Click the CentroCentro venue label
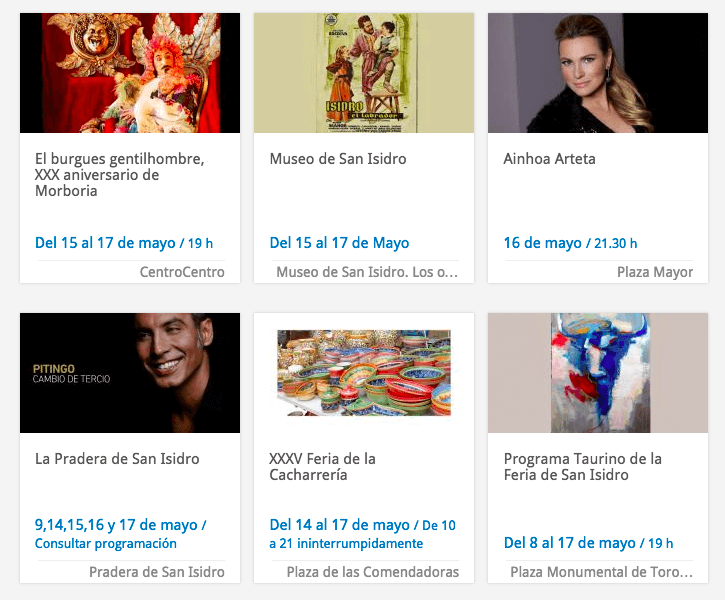The image size is (725, 600). (x=182, y=272)
